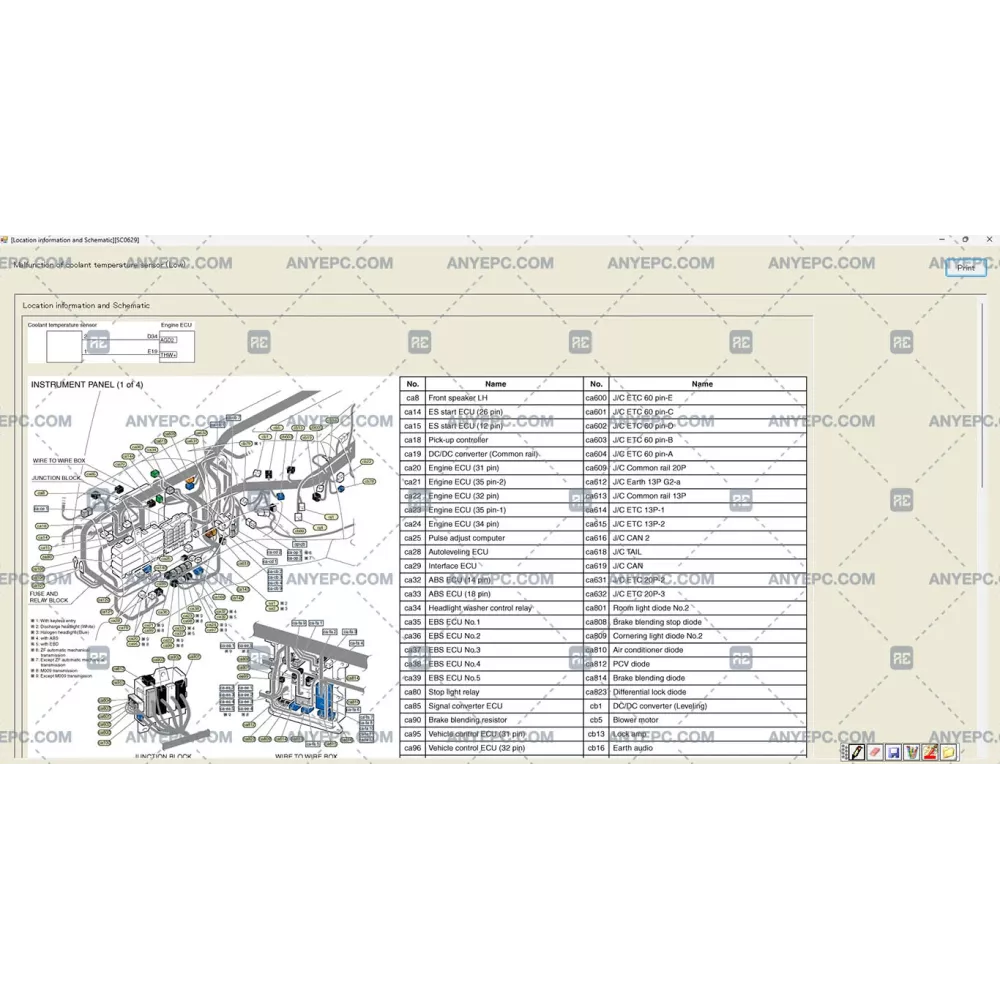
Task: Select the pink eraser tool
Action: (x=875, y=753)
